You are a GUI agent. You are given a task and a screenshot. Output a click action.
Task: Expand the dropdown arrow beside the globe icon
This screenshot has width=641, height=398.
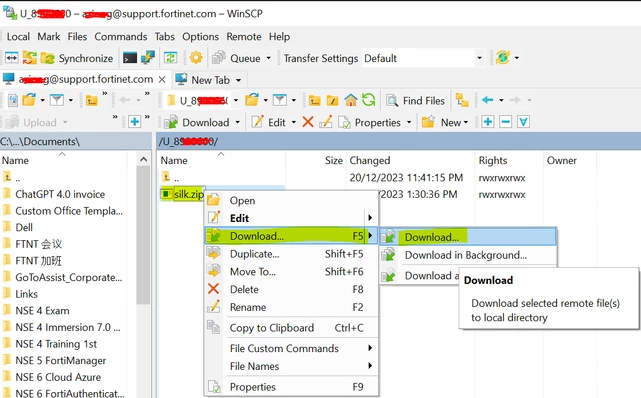click(x=517, y=58)
